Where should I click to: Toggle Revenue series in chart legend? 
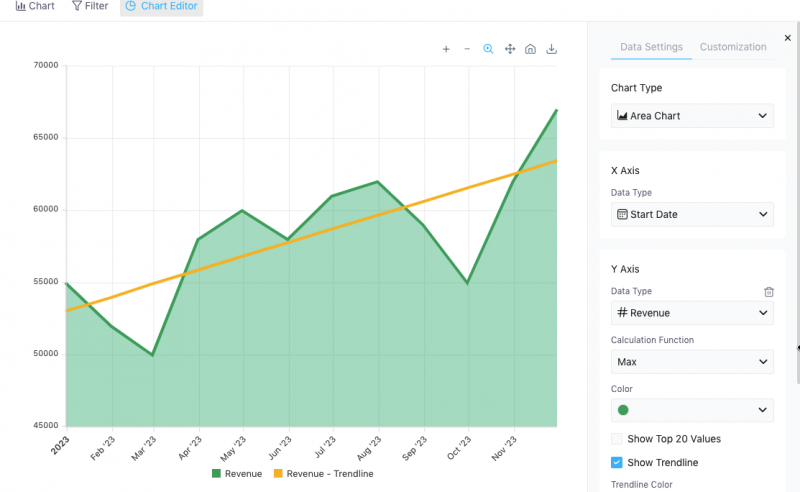(237, 474)
